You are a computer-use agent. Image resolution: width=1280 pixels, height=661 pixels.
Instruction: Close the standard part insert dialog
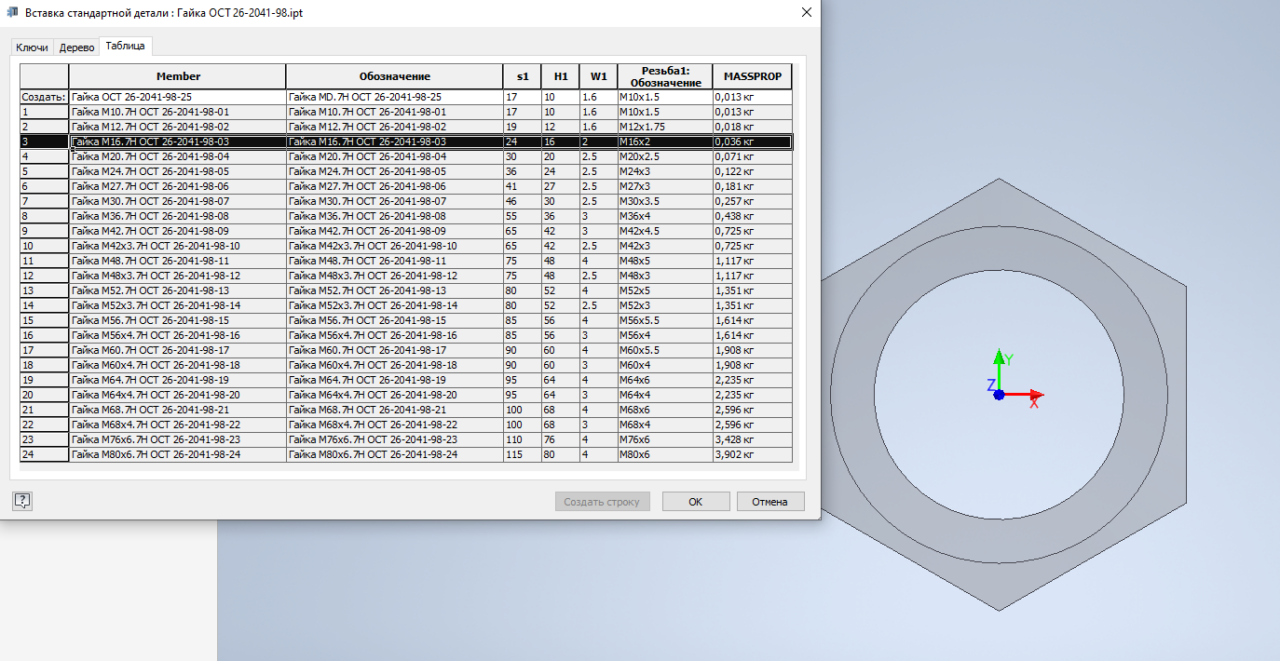click(806, 12)
